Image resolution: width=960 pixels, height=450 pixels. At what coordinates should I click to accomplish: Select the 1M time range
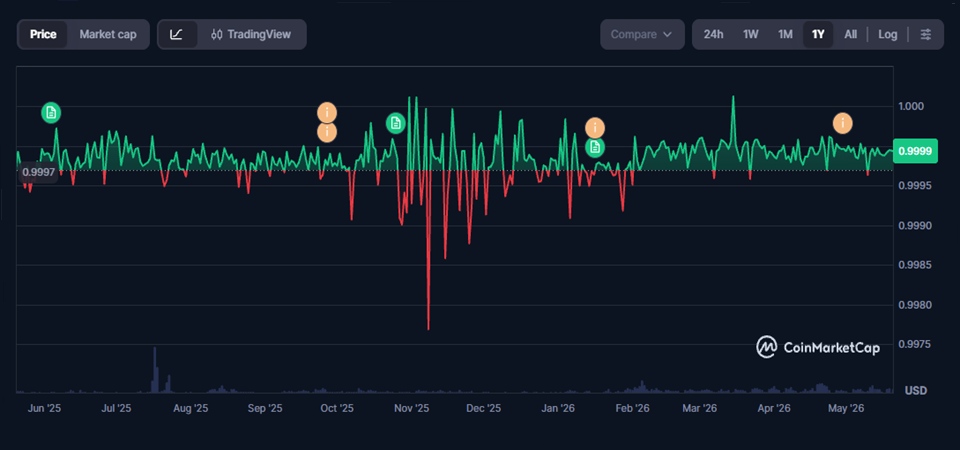click(785, 34)
